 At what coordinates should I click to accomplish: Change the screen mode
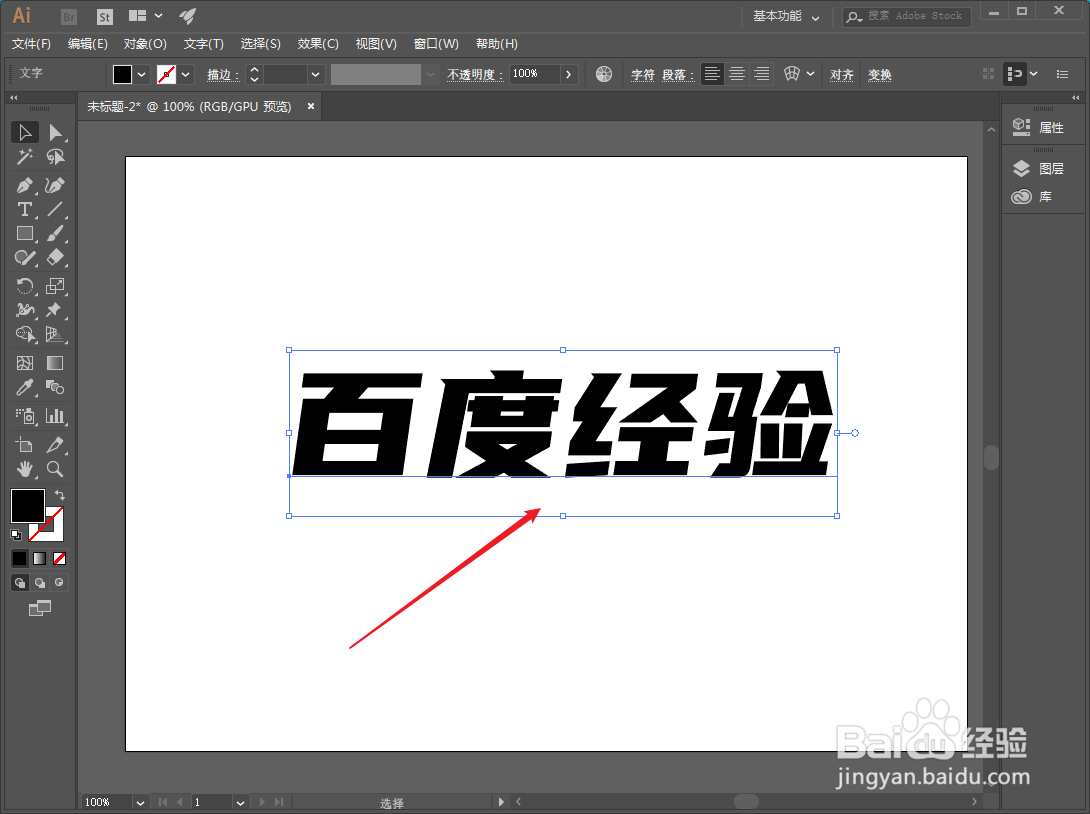pyautogui.click(x=40, y=608)
